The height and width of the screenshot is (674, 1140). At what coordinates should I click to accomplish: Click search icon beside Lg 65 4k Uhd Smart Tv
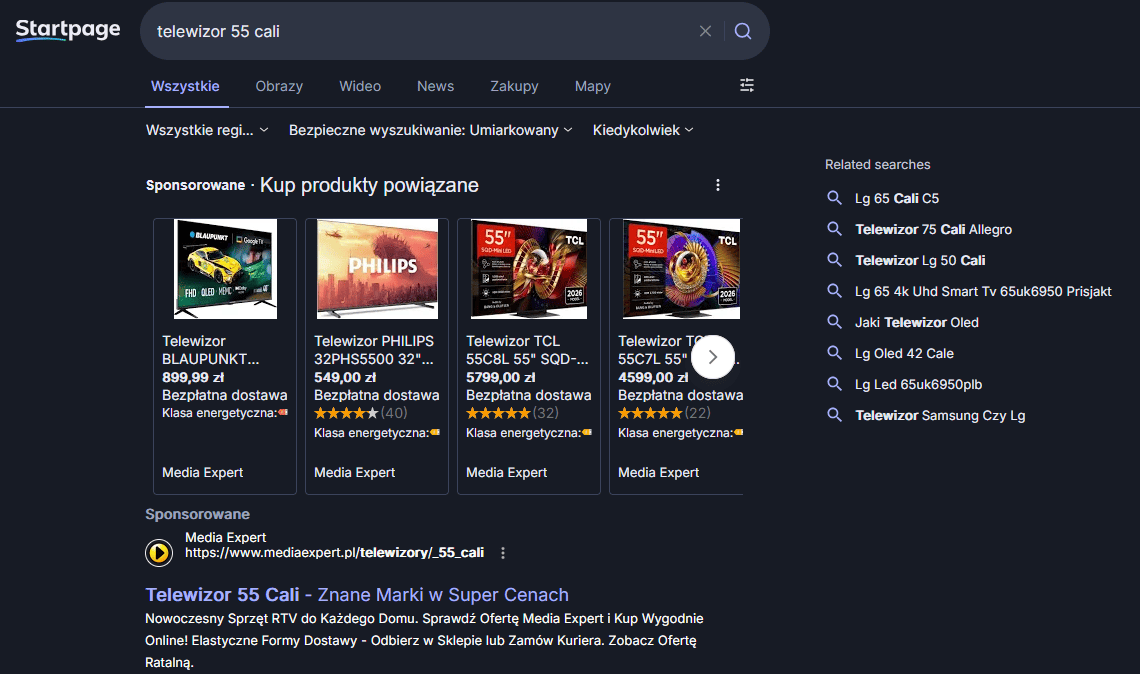(x=835, y=291)
